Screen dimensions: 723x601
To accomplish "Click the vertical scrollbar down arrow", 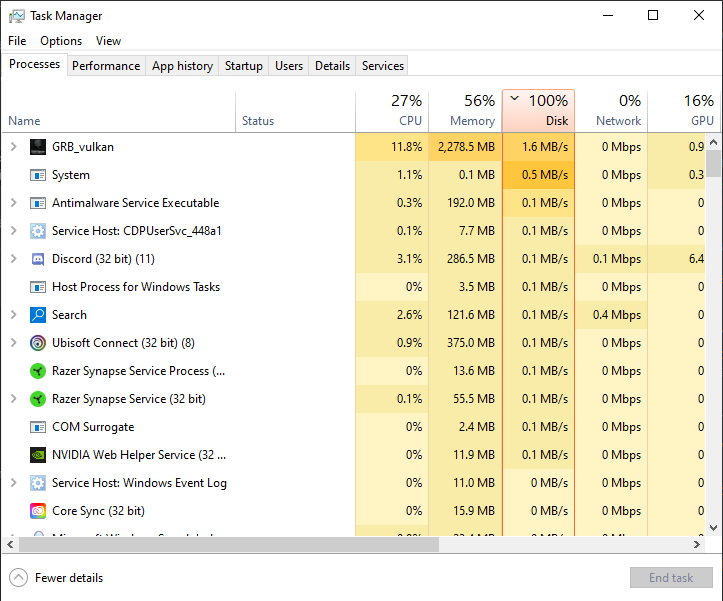I will click(x=713, y=528).
